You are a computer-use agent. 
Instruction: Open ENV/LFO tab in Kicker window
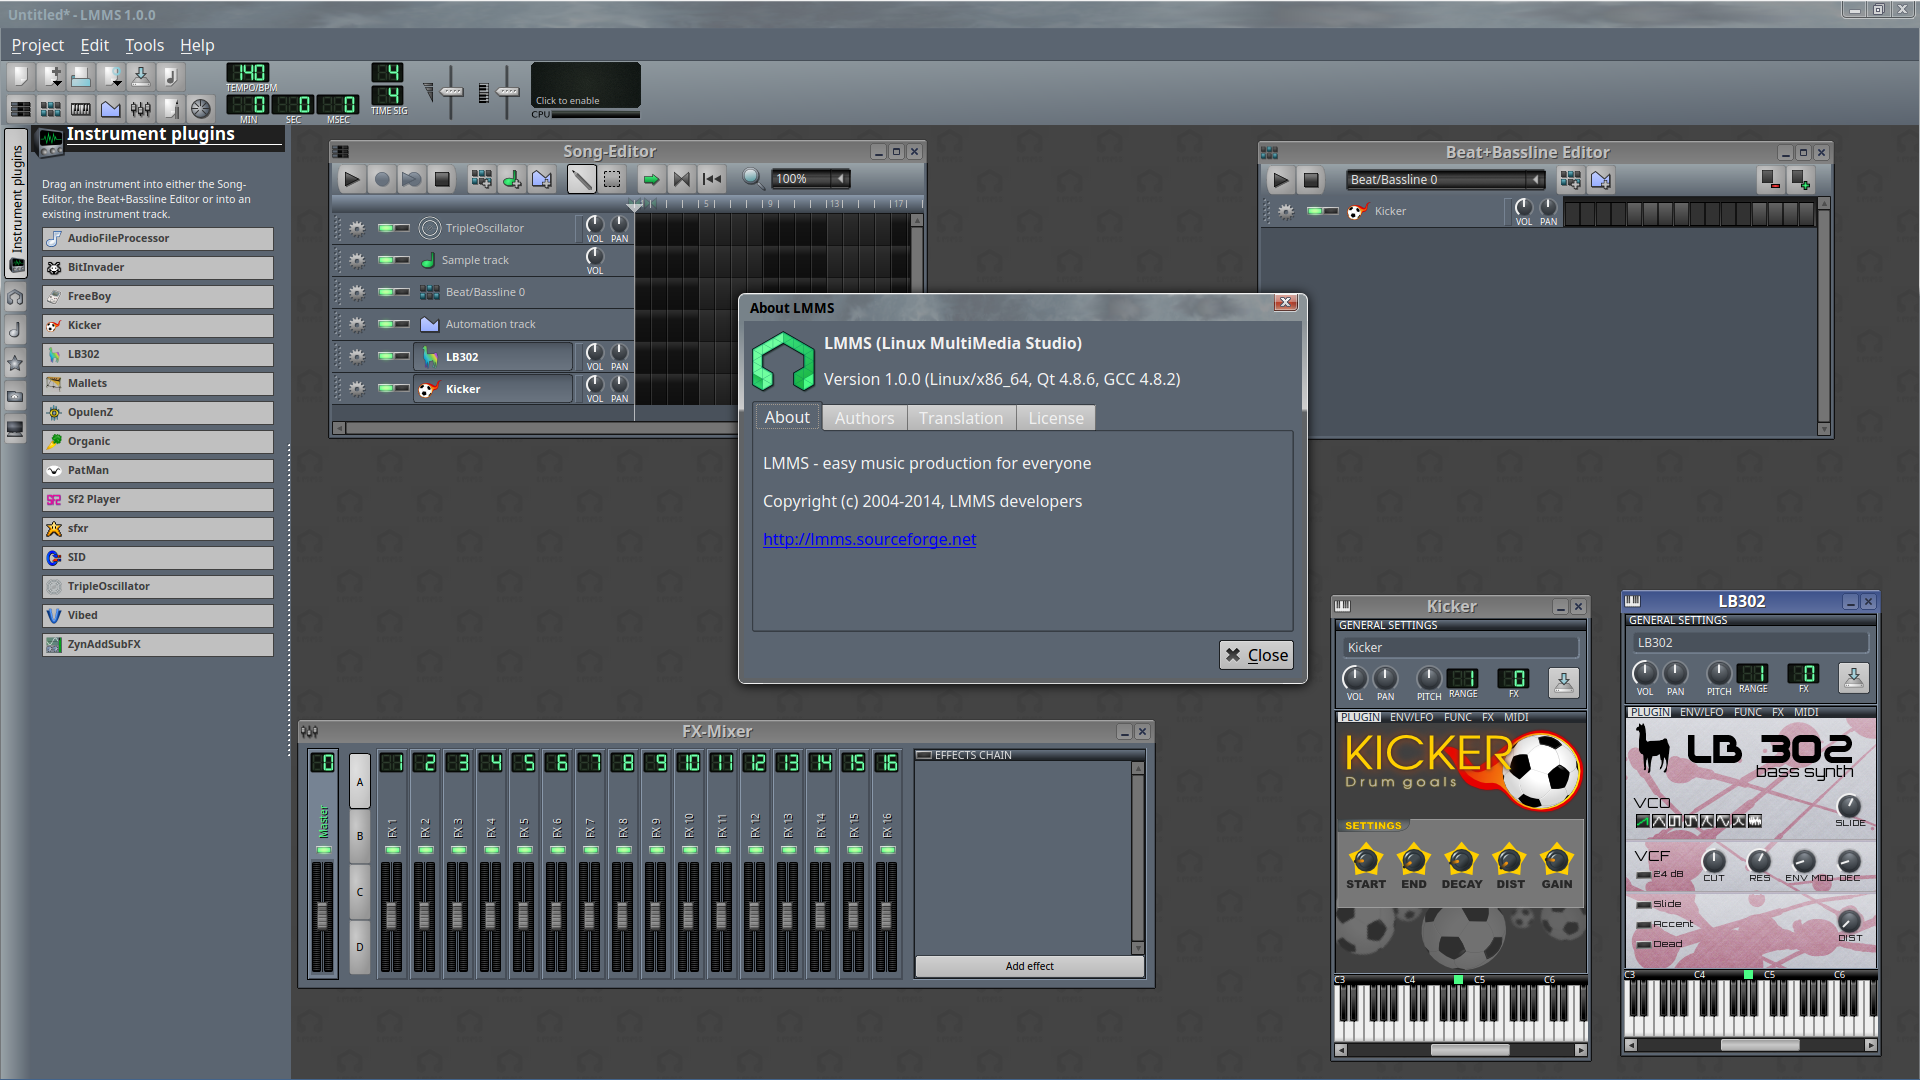click(x=1411, y=717)
